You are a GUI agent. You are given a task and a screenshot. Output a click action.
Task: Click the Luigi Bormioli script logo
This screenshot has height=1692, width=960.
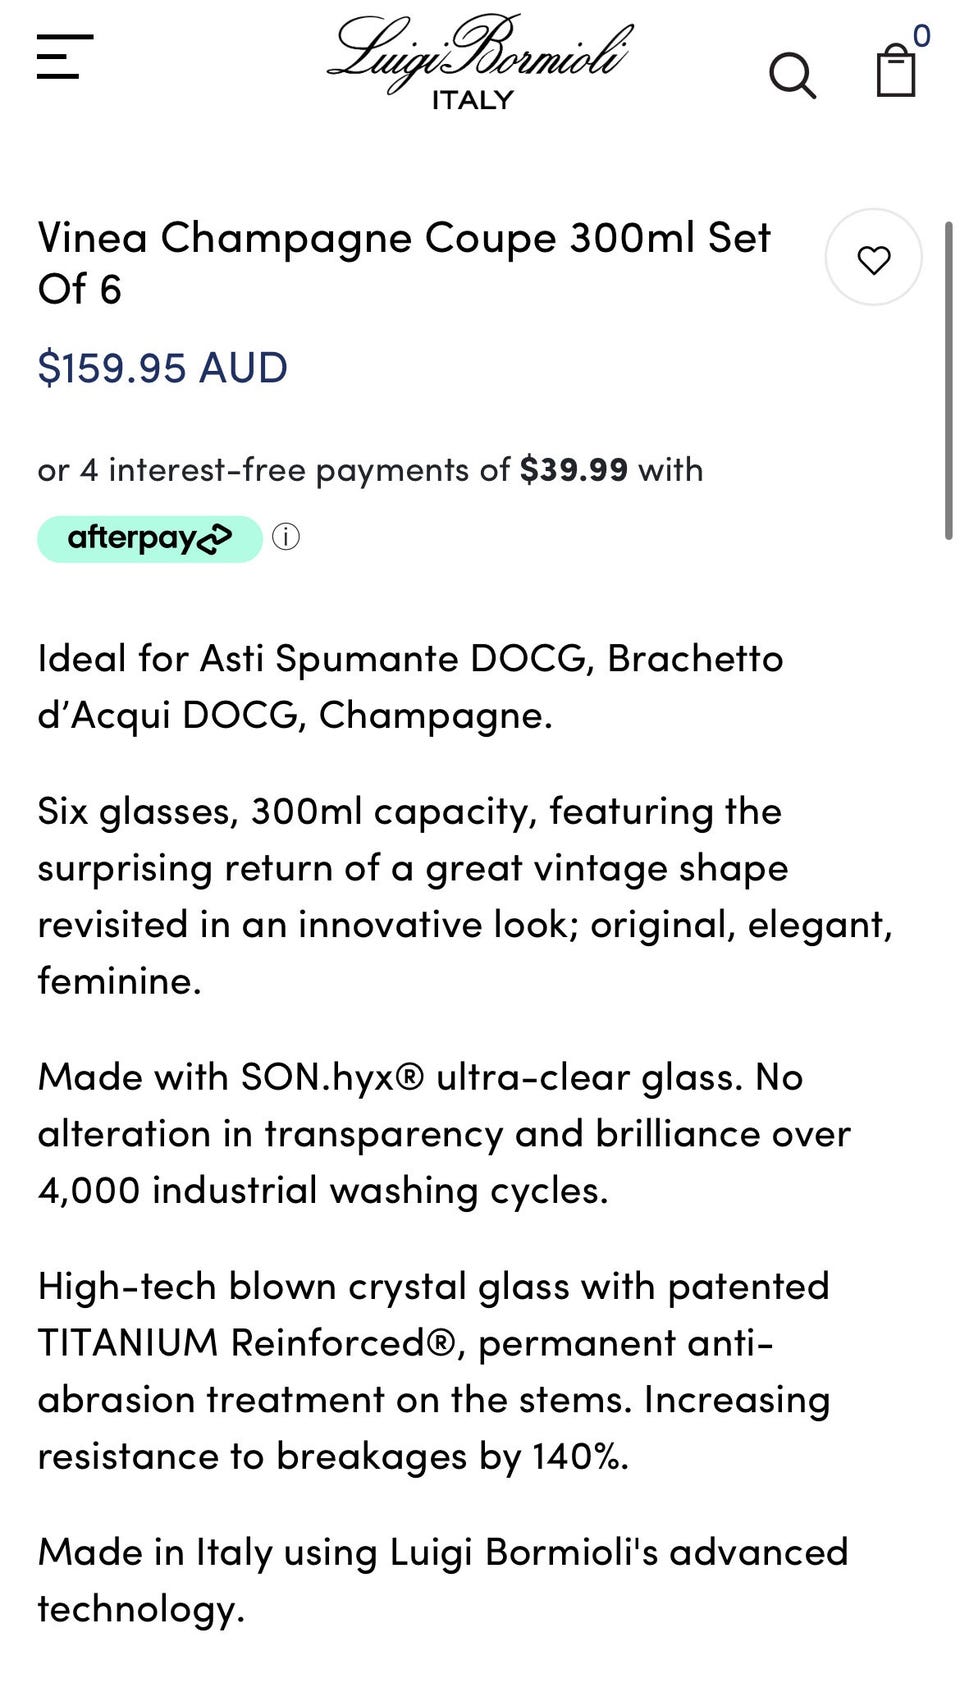[x=479, y=50]
